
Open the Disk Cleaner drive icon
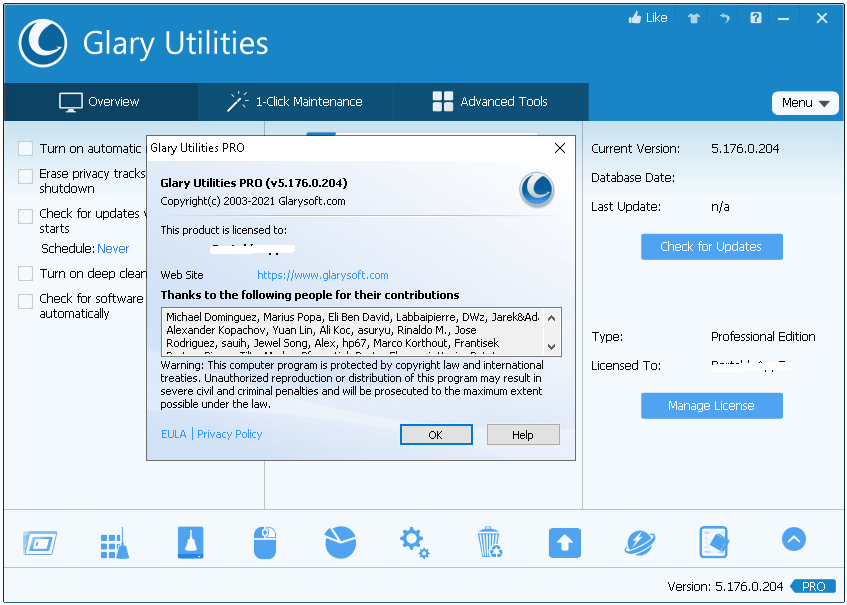191,542
